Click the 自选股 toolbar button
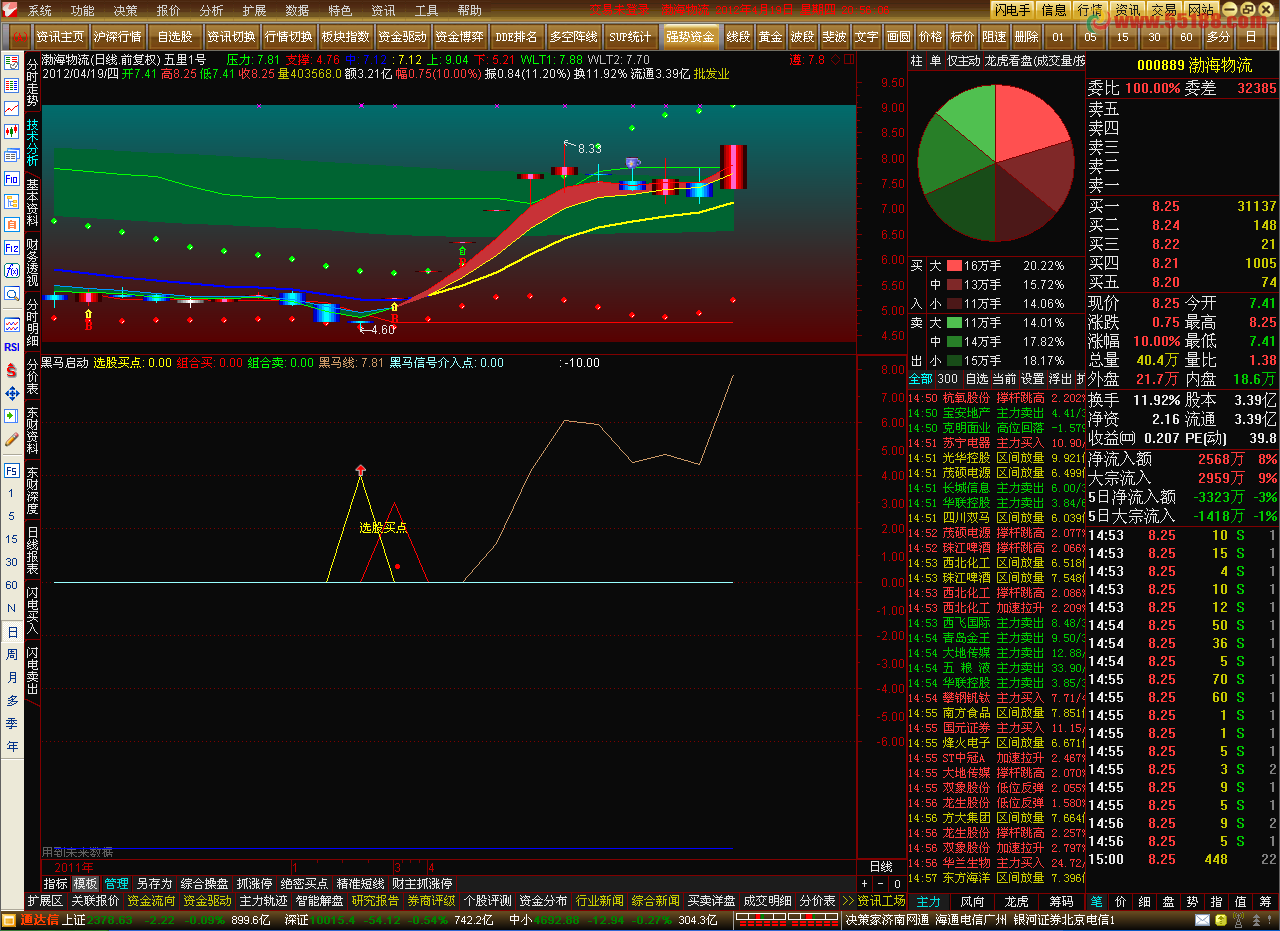This screenshot has width=1280, height=931. pos(175,37)
